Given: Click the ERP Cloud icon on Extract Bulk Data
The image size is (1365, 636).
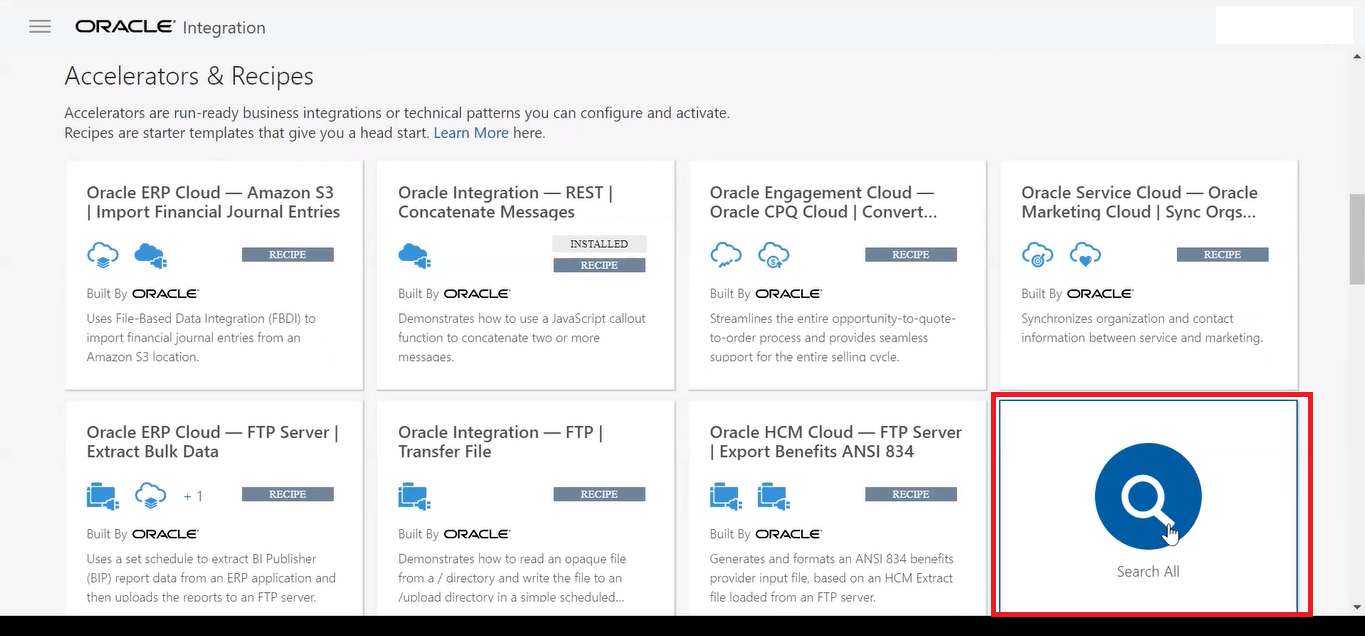Looking at the screenshot, I should 150,495.
